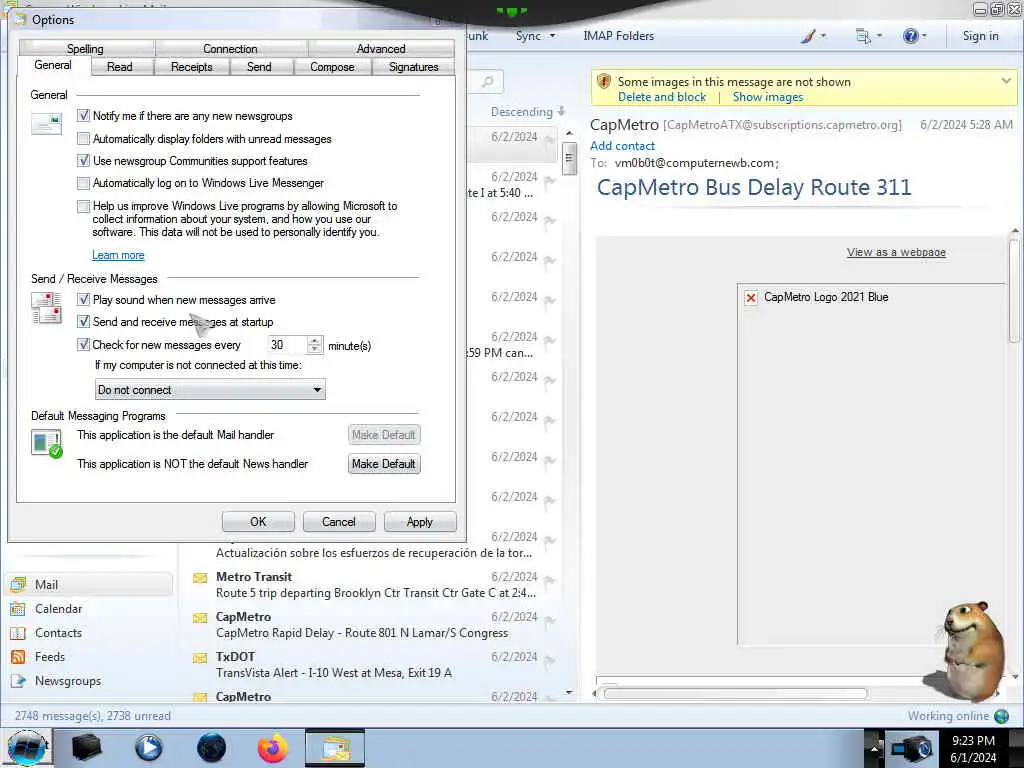This screenshot has width=1024, height=768.
Task: Click the Working online globe icon
Action: [x=1001, y=716]
